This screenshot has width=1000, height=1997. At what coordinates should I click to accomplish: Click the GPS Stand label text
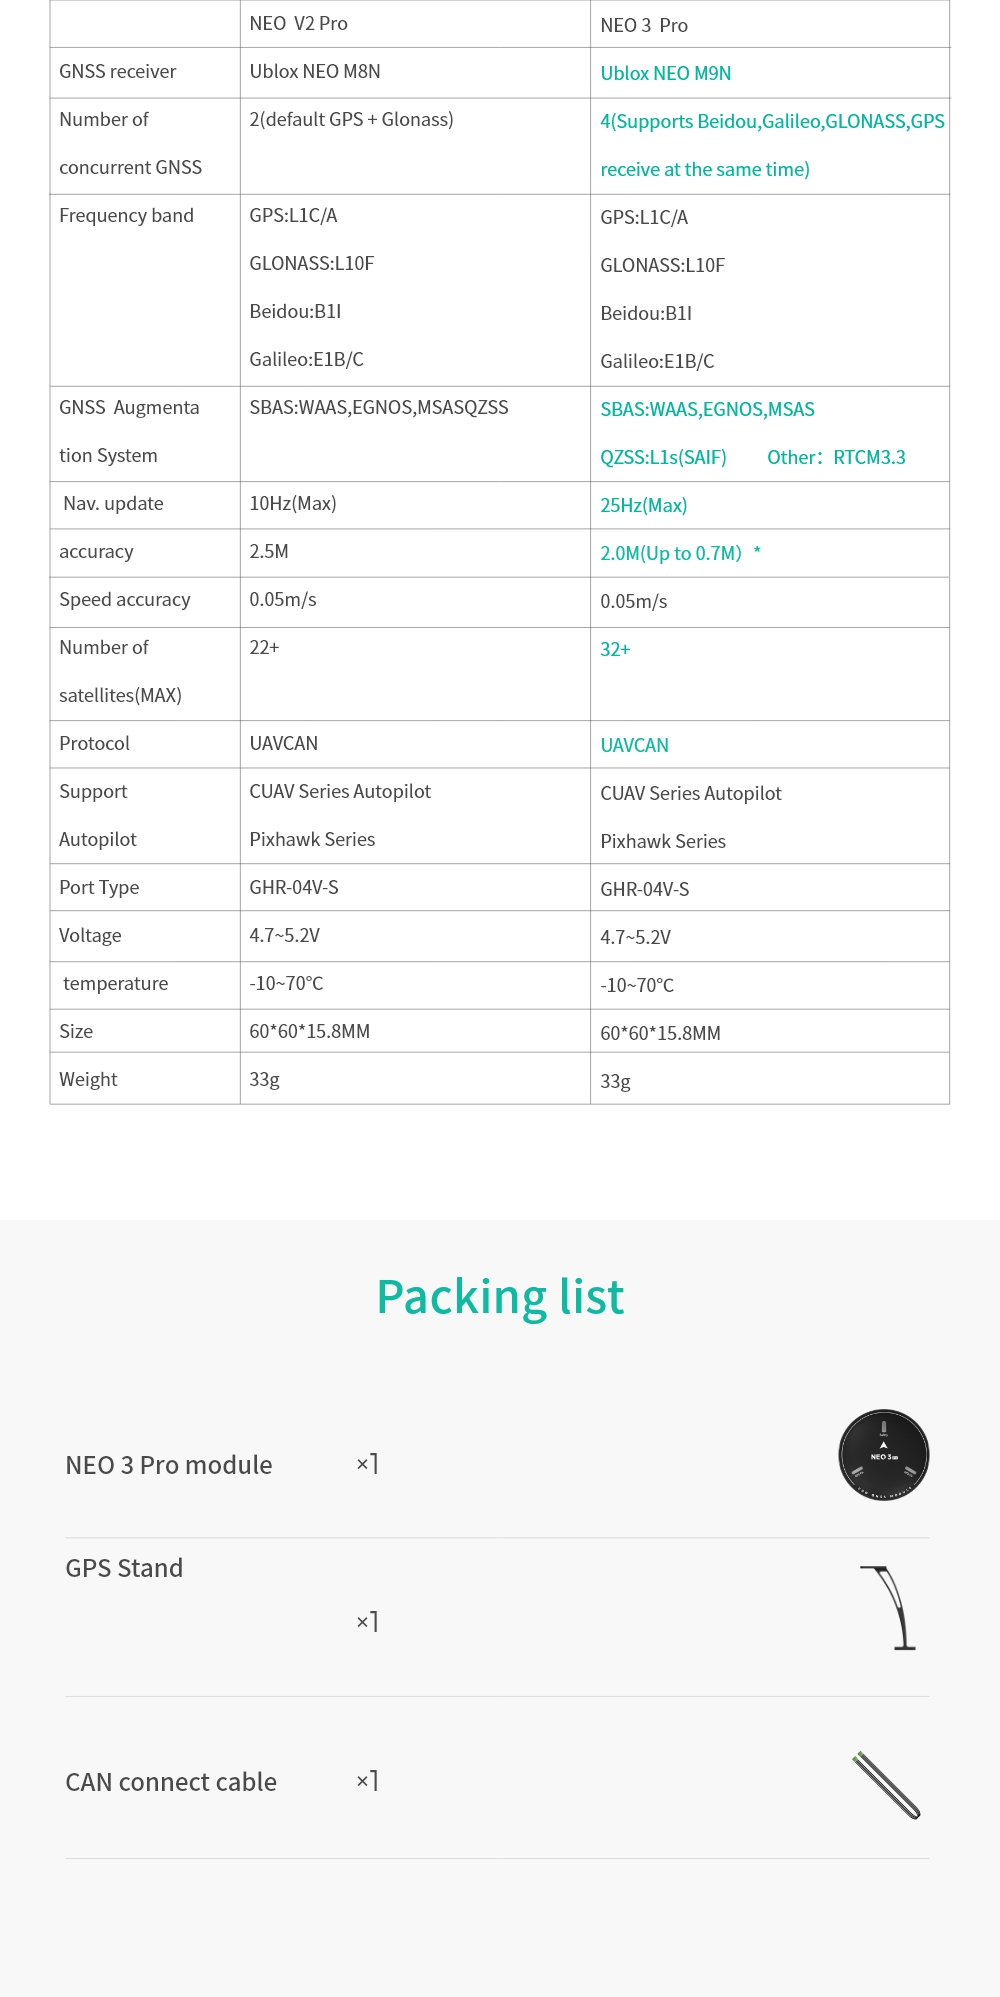point(124,1568)
